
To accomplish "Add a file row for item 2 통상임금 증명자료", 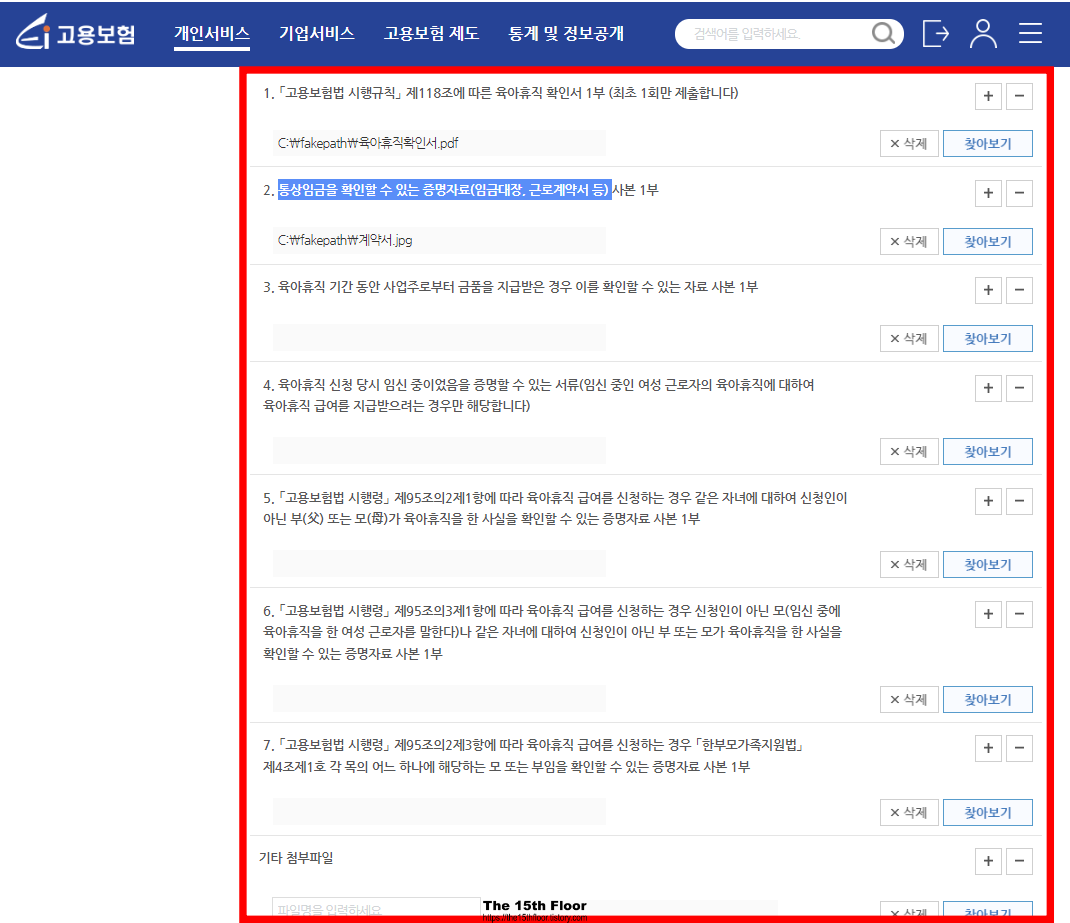I will click(987, 193).
